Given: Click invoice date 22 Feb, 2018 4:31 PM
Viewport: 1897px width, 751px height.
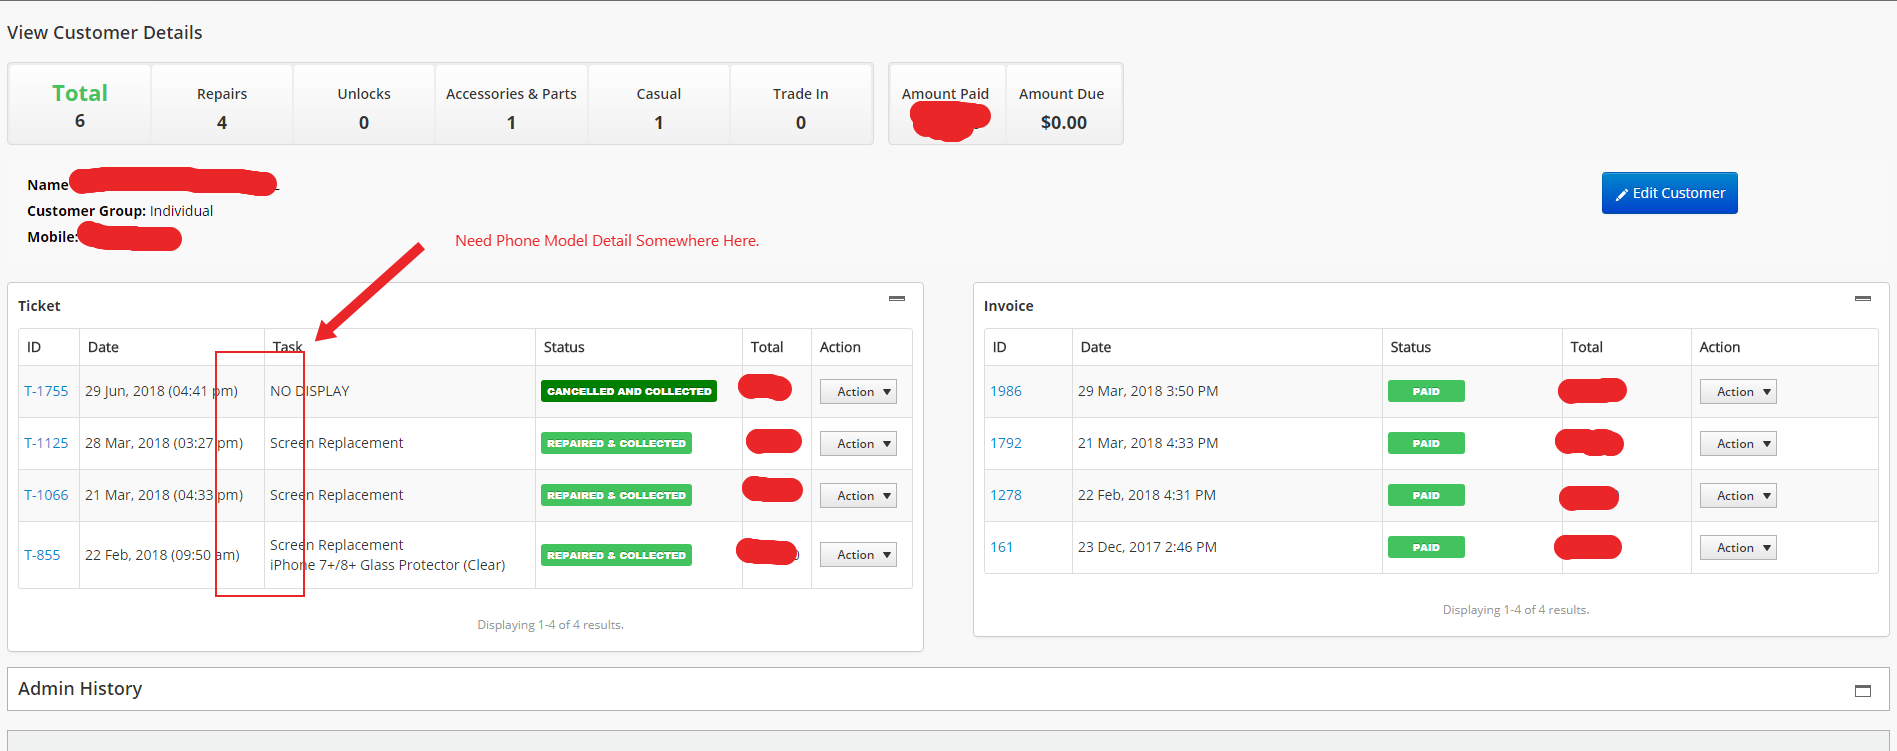Looking at the screenshot, I should [x=1147, y=495].
